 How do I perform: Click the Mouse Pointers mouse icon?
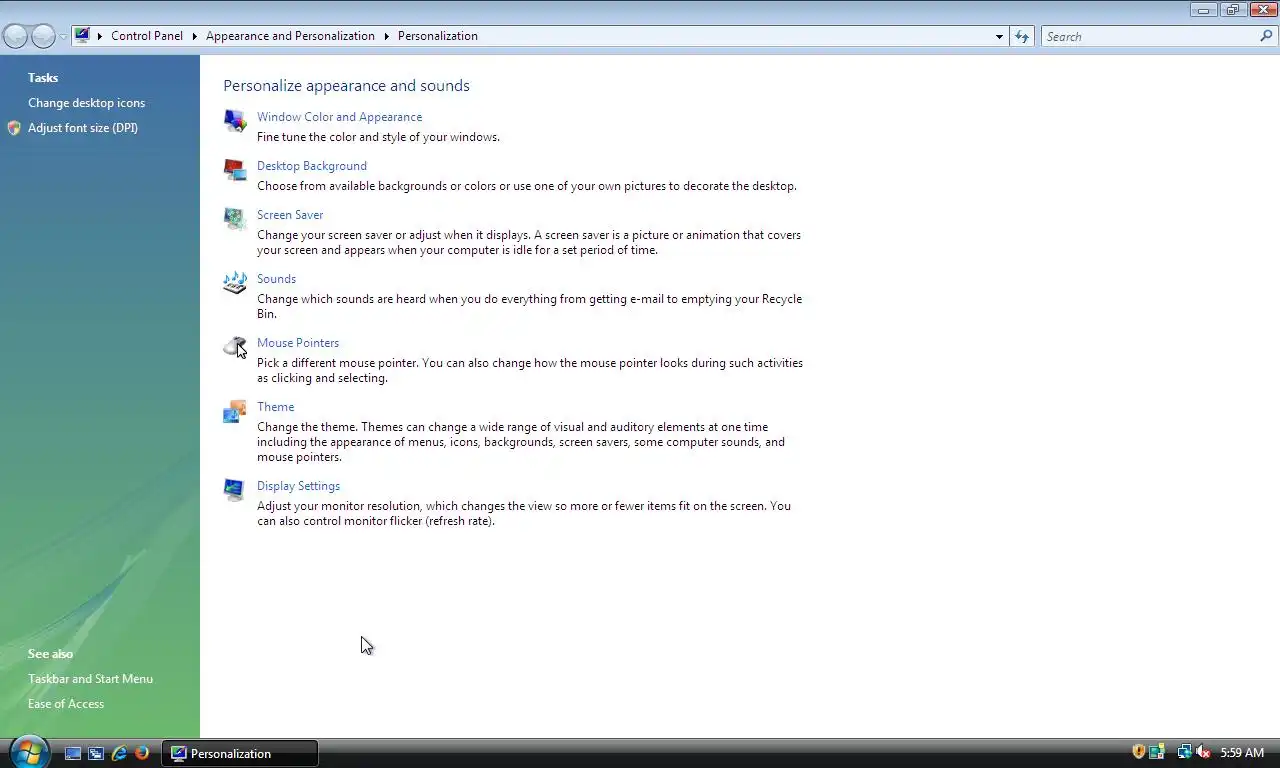click(x=235, y=347)
